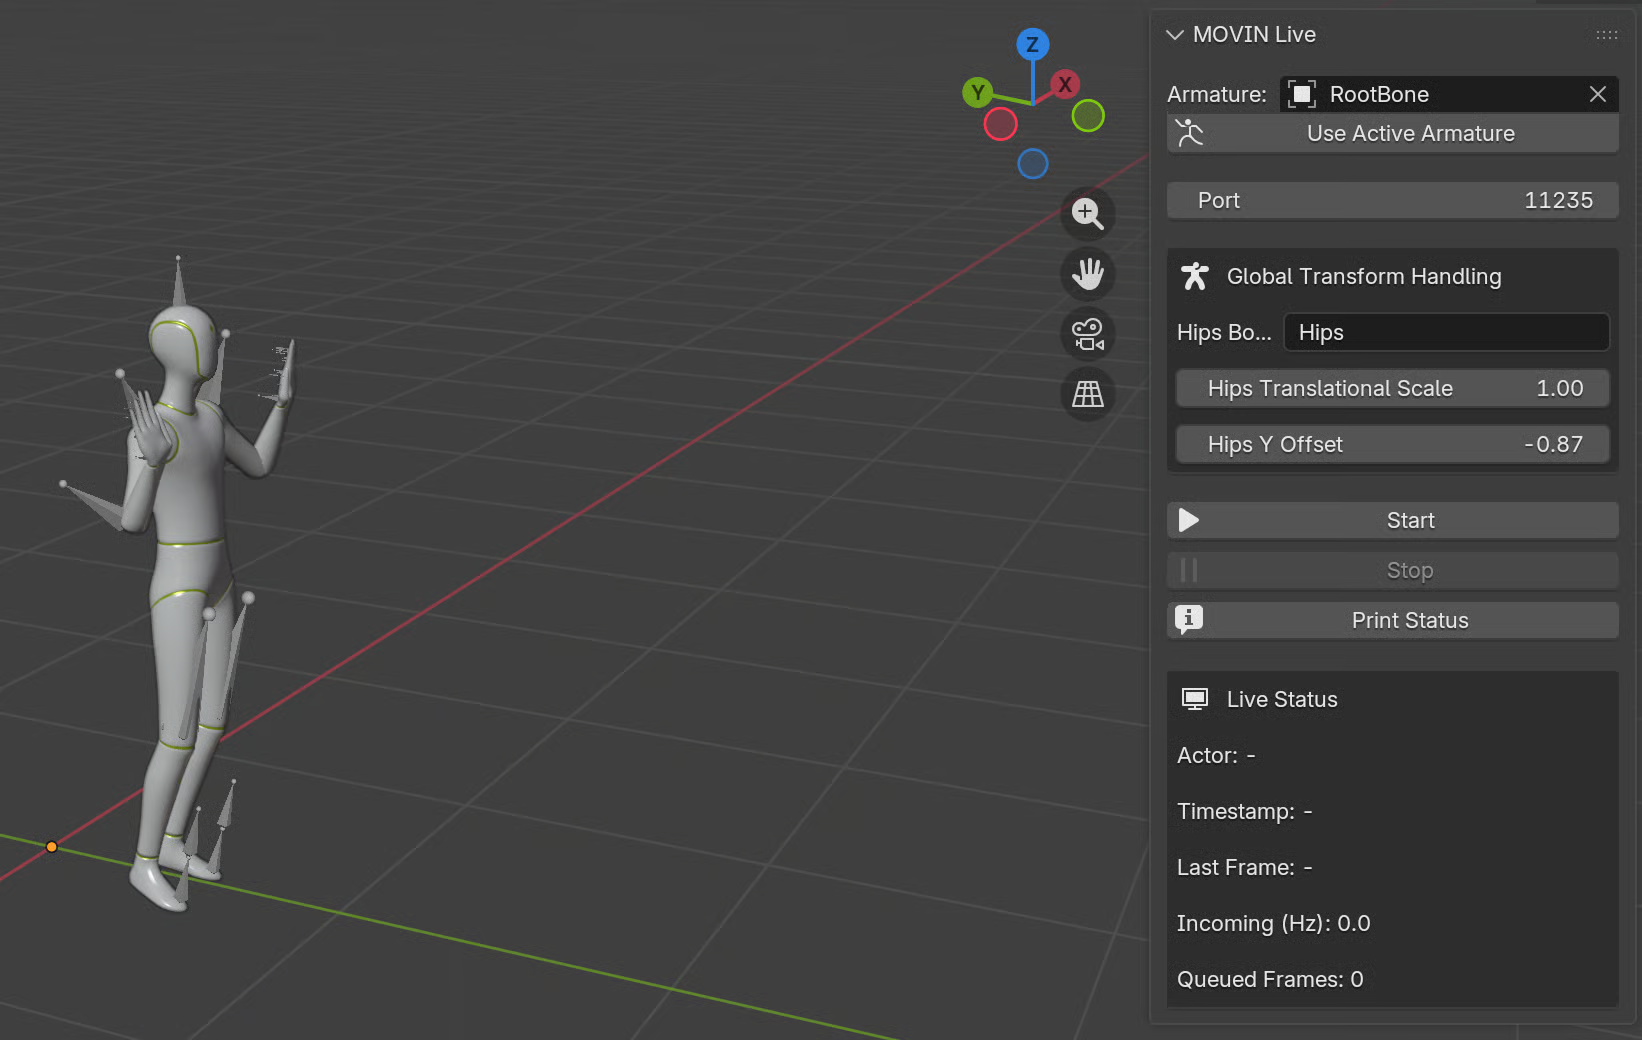Click the green Y axis gizmo ball
Screen dimensions: 1642x1040
(977, 93)
